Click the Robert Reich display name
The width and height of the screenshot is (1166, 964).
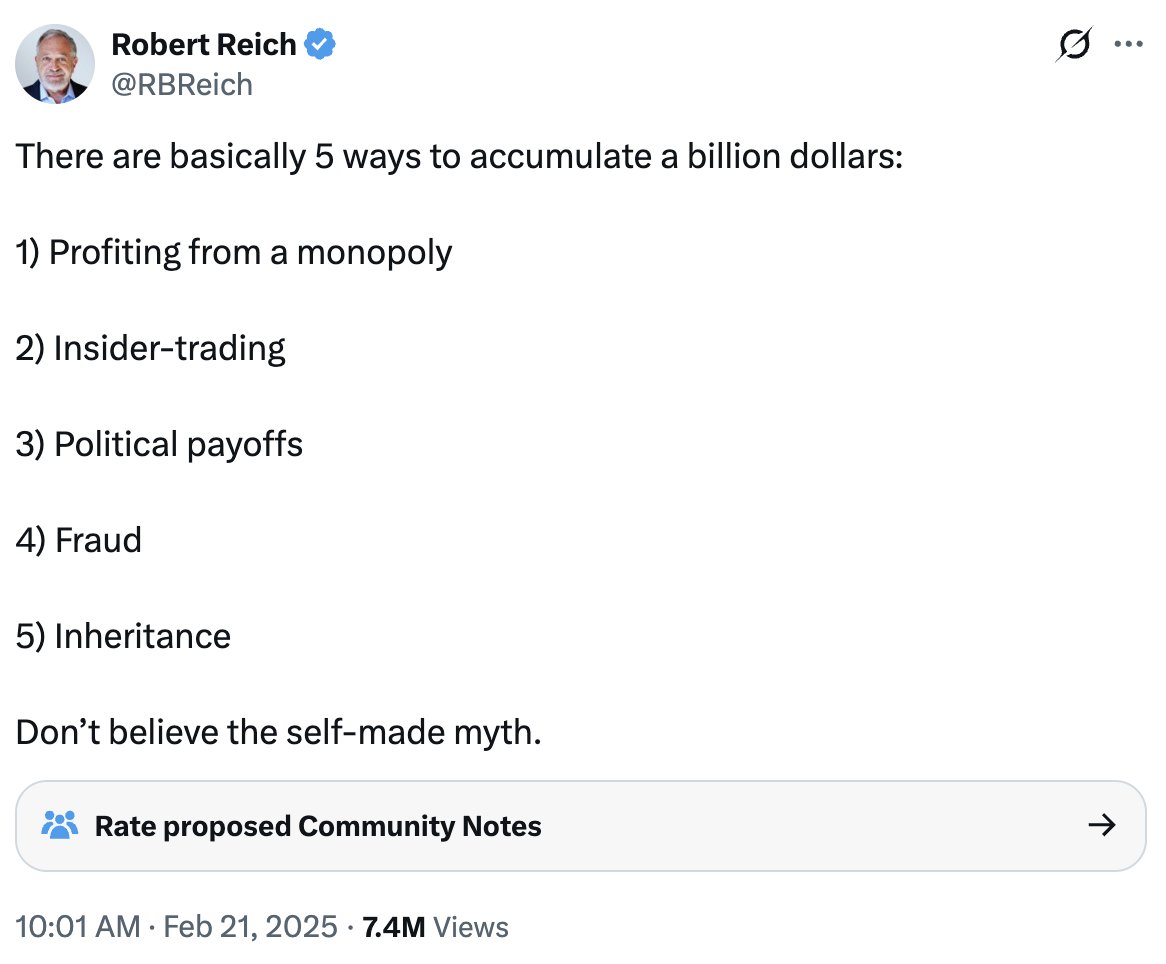[x=204, y=43]
